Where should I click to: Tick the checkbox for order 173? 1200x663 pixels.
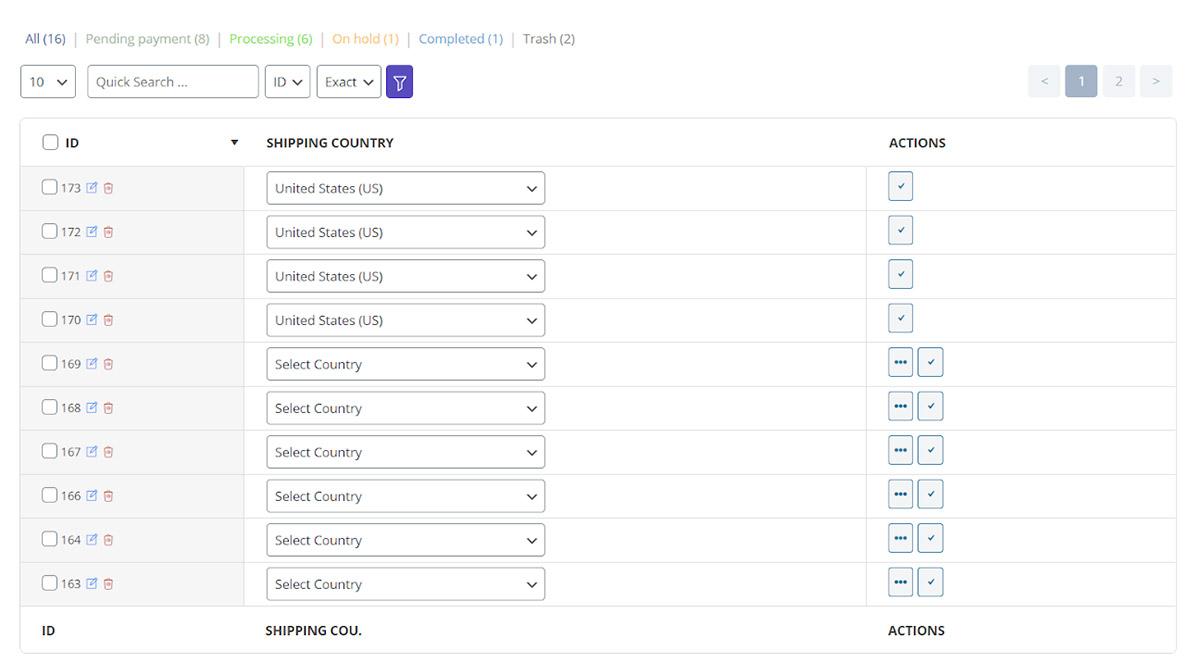point(49,187)
